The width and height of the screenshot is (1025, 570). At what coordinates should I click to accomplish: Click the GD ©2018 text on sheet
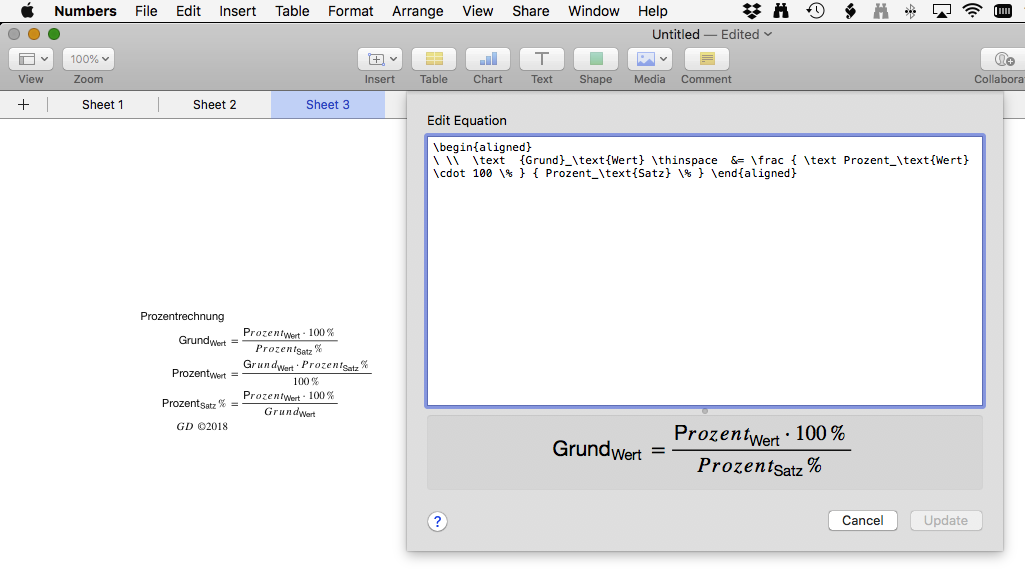coord(202,426)
